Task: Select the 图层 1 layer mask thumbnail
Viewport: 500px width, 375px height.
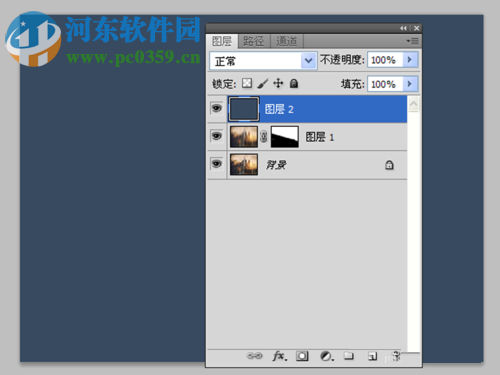Action: tap(285, 137)
